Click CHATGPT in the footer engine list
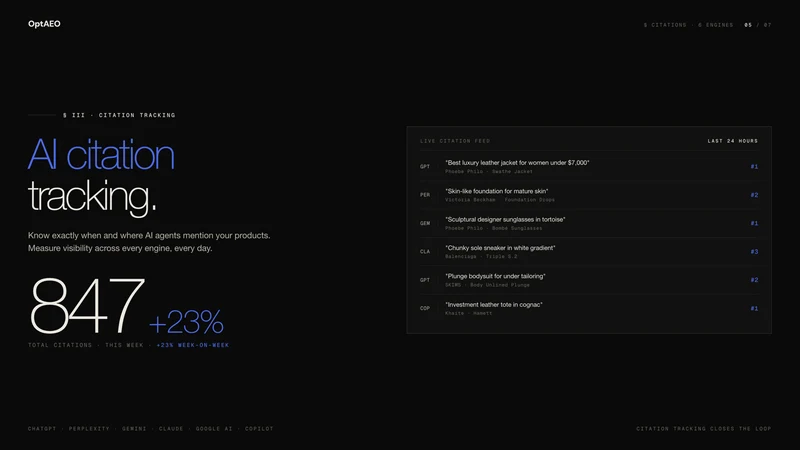The image size is (800, 450). [x=42, y=429]
